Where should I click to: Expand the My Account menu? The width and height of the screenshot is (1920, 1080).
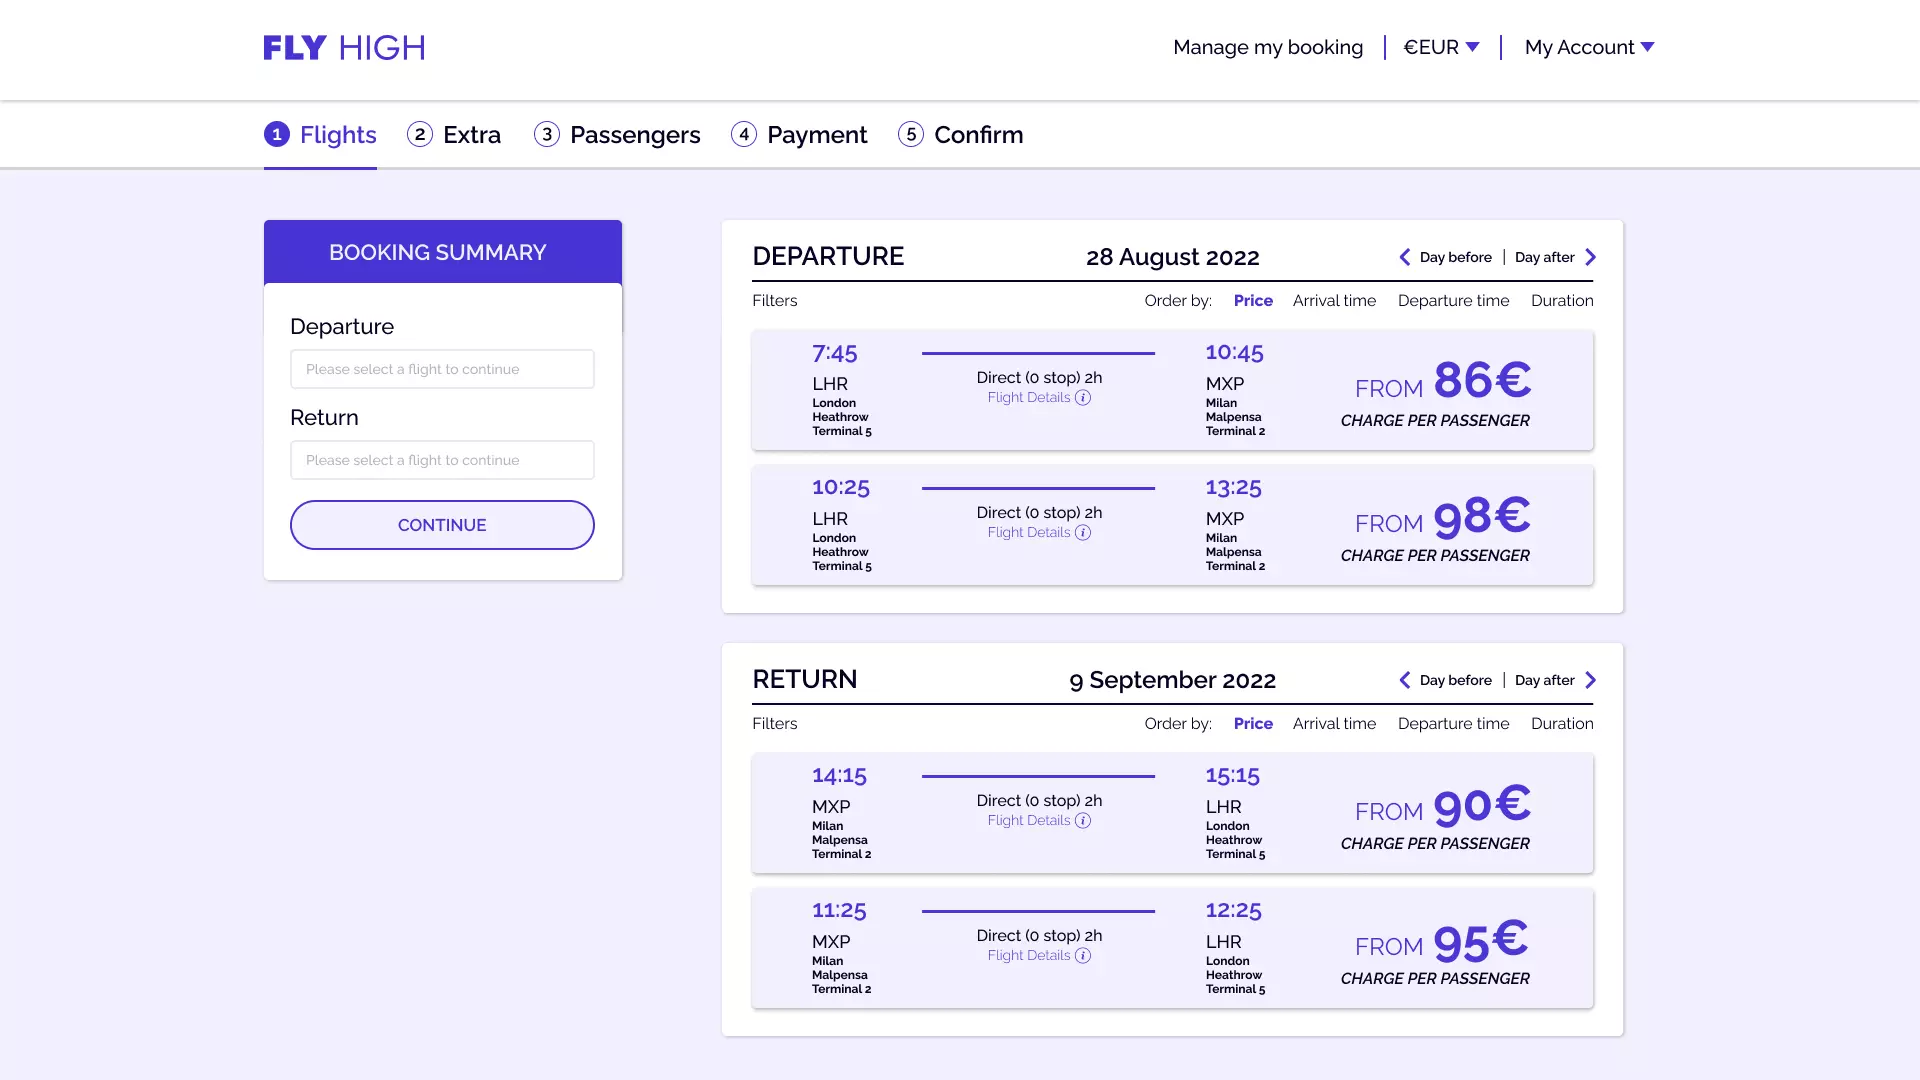[x=1589, y=47]
